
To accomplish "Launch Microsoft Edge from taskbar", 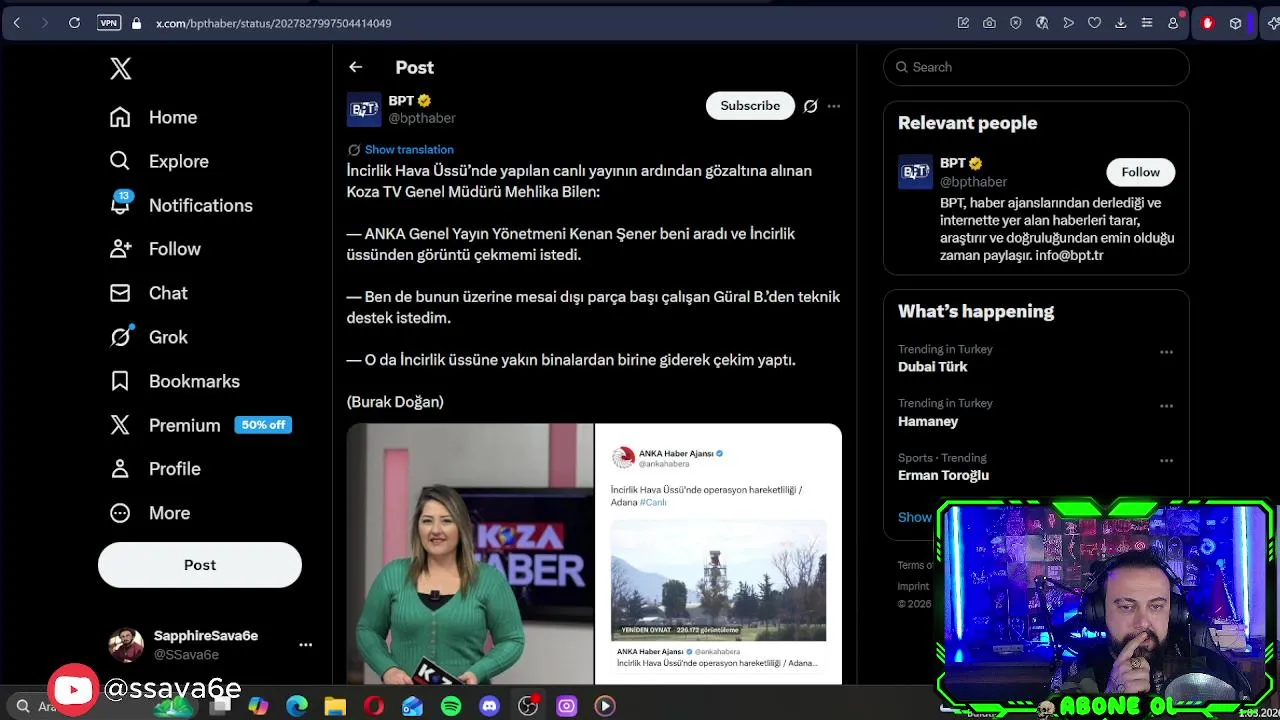I will (x=297, y=706).
